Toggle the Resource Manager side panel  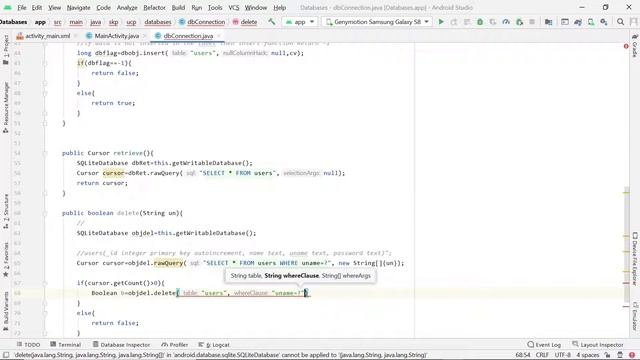pos(6,107)
